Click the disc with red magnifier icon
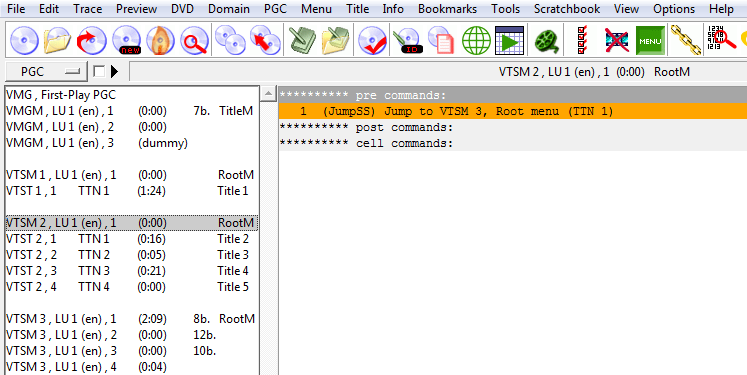Screen dimensions: 747x375 tap(194, 41)
